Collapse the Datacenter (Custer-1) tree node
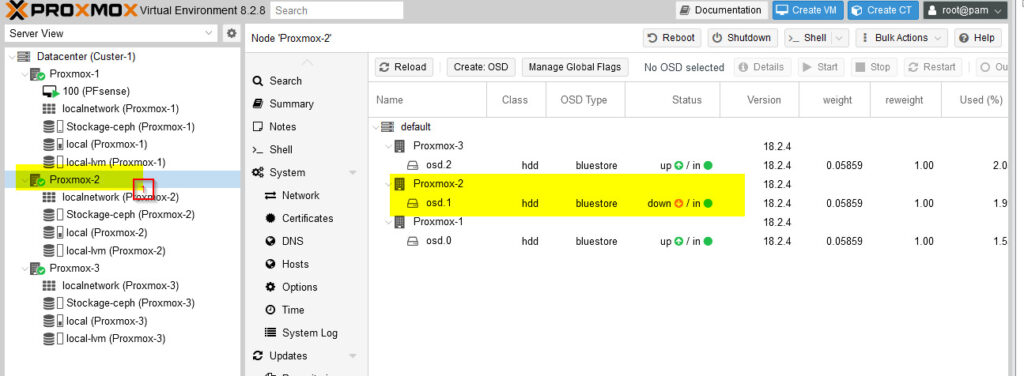 tap(11, 57)
